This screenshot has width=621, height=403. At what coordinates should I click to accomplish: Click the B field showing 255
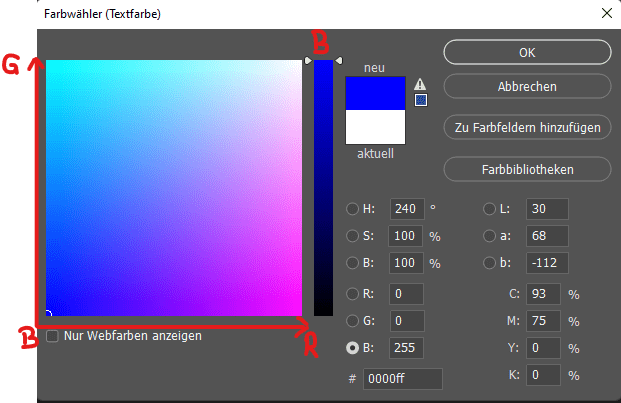[406, 348]
